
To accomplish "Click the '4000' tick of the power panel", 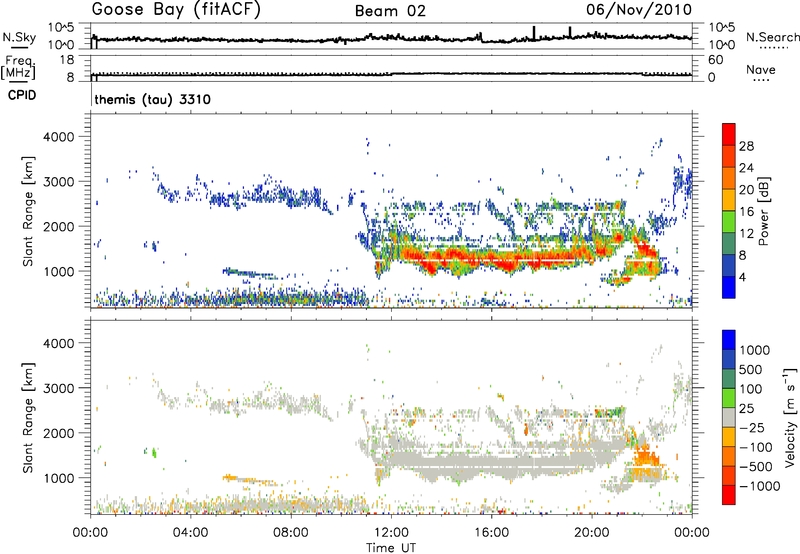I will pos(58,137).
